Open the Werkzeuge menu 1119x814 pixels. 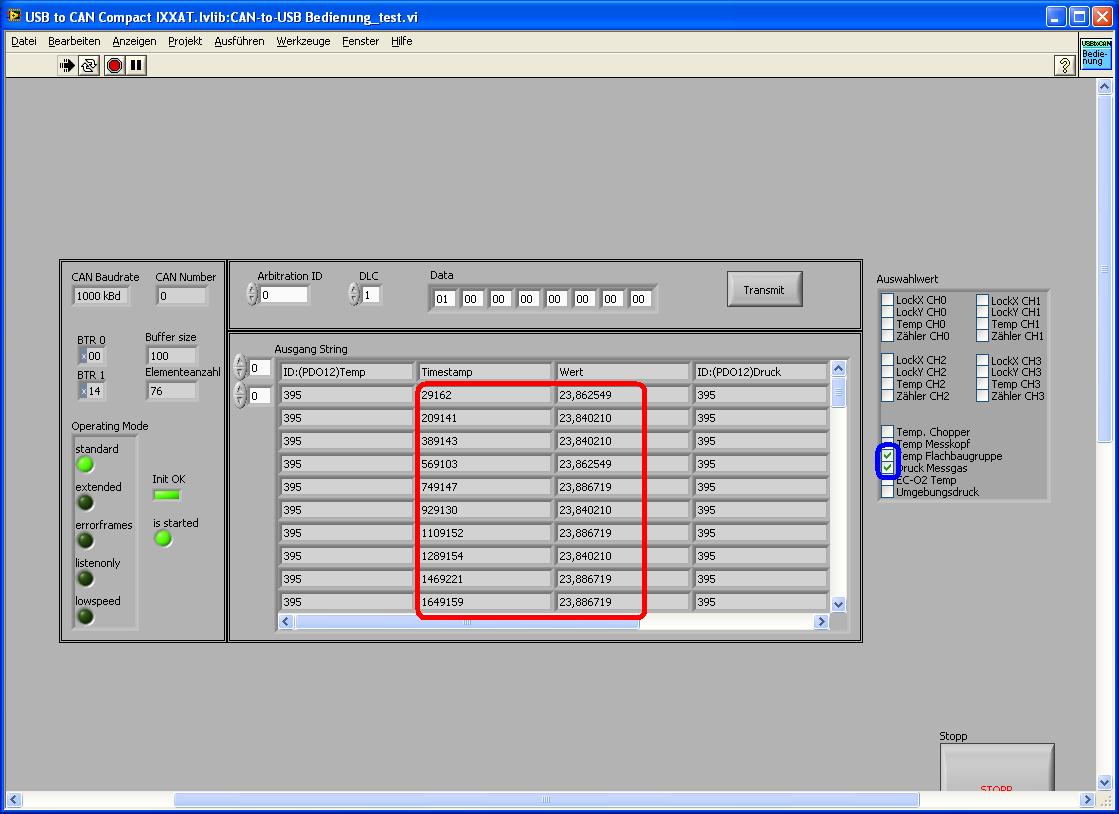pyautogui.click(x=303, y=41)
